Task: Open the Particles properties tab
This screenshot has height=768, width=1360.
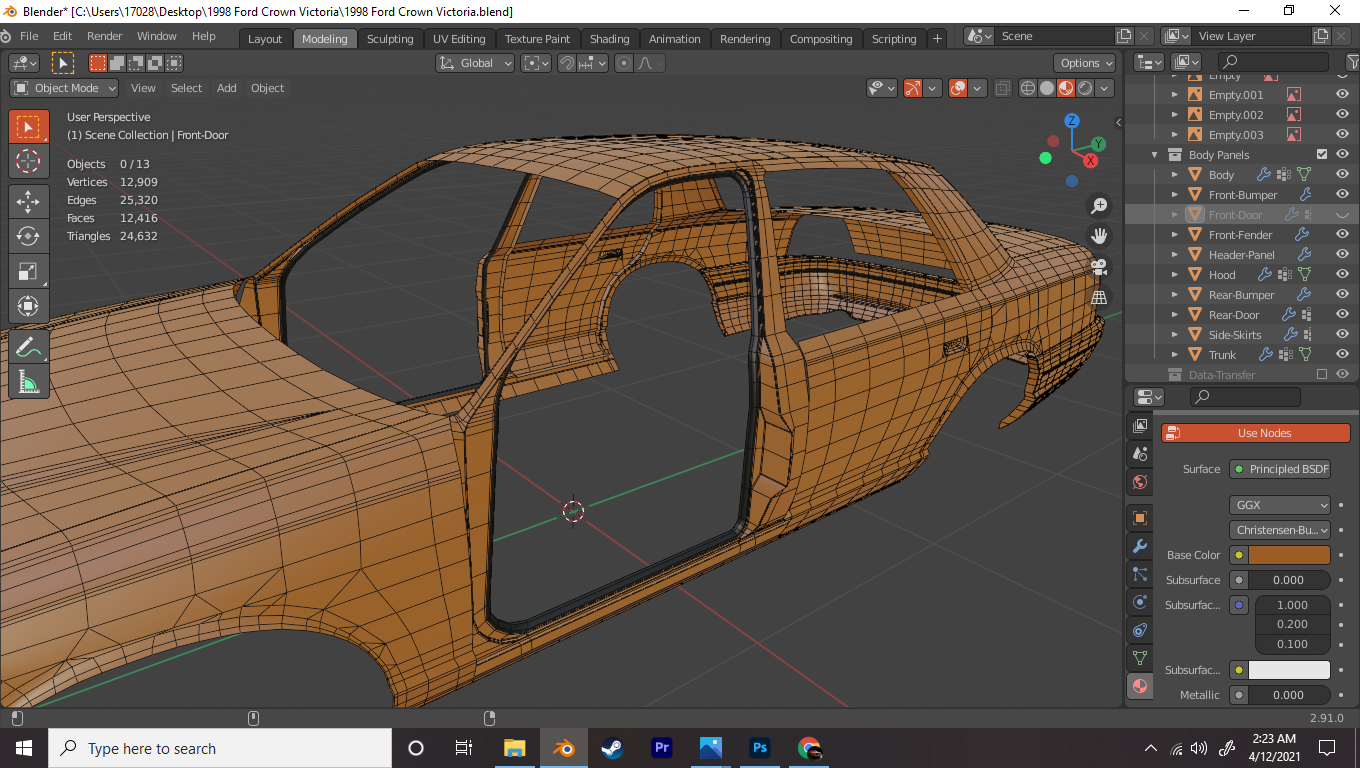Action: 1139,575
